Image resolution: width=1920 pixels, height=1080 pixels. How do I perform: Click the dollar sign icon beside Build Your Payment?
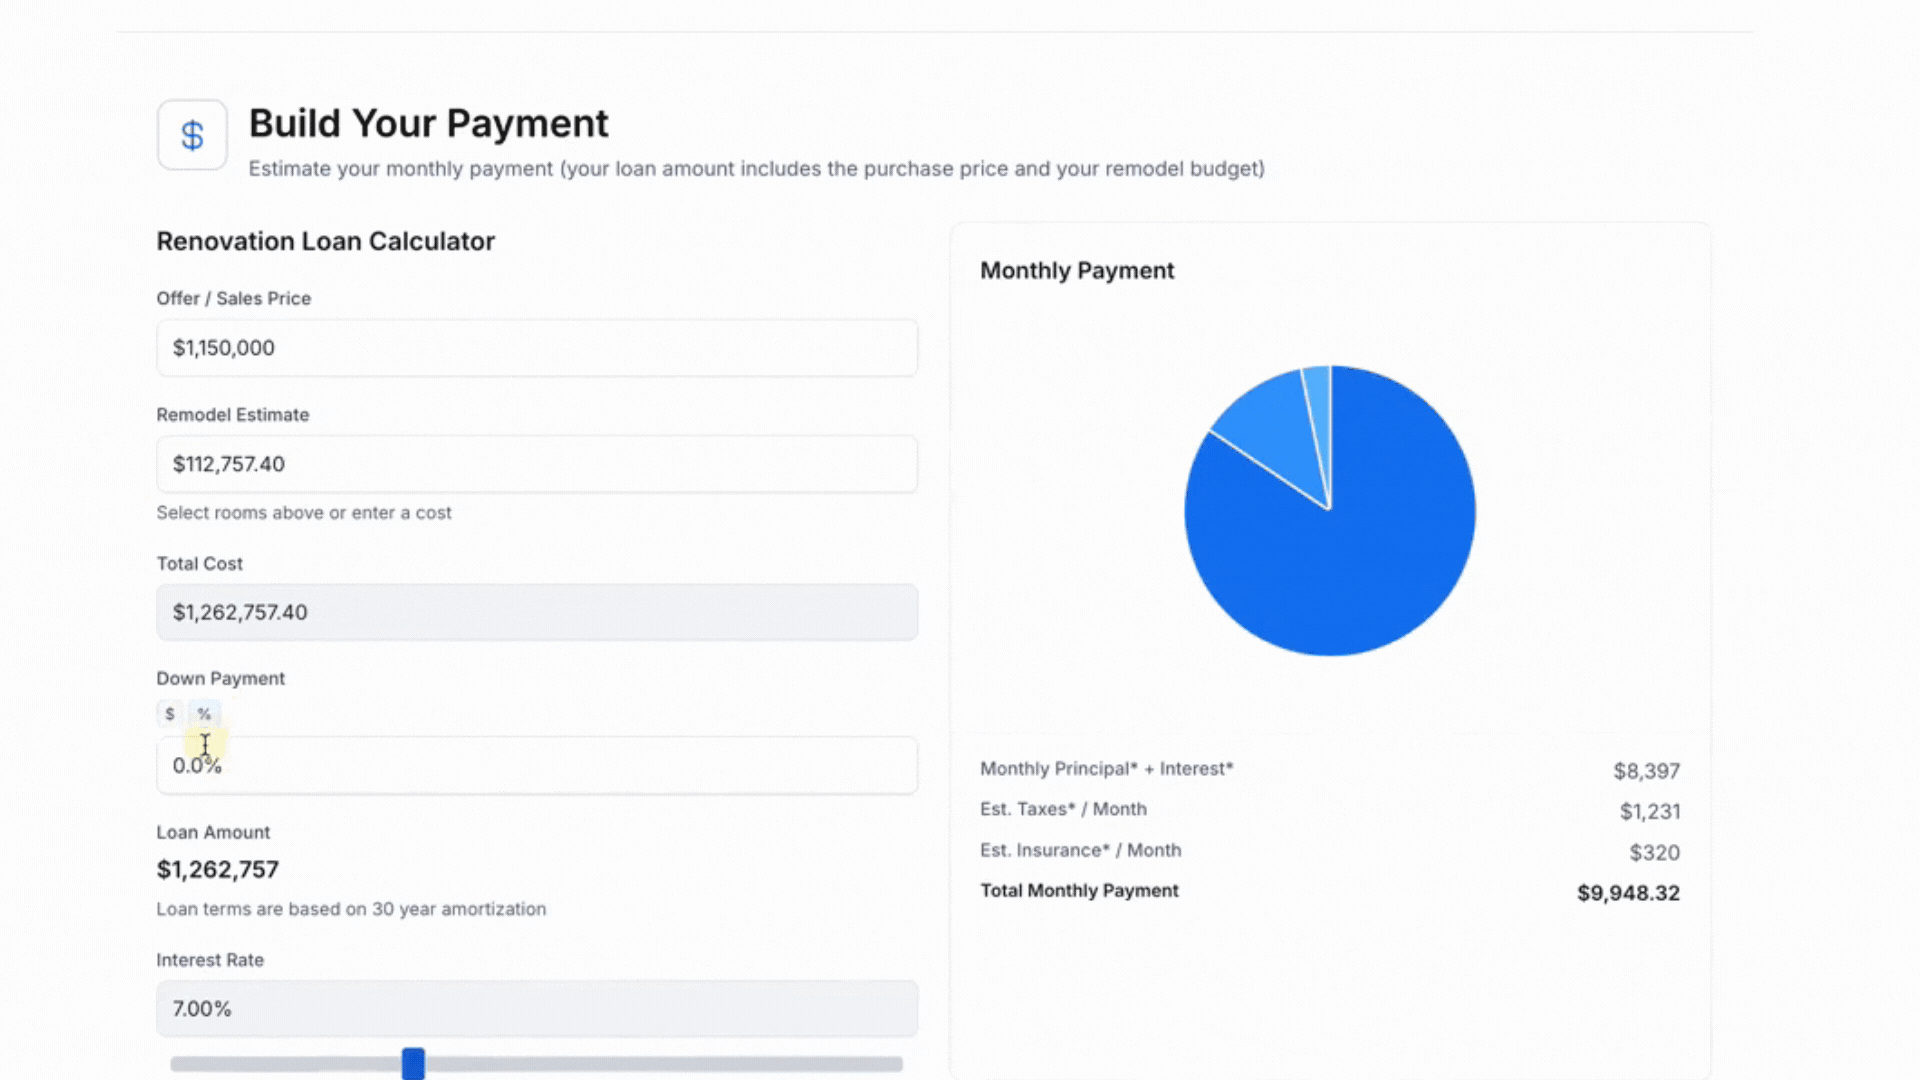click(x=191, y=134)
